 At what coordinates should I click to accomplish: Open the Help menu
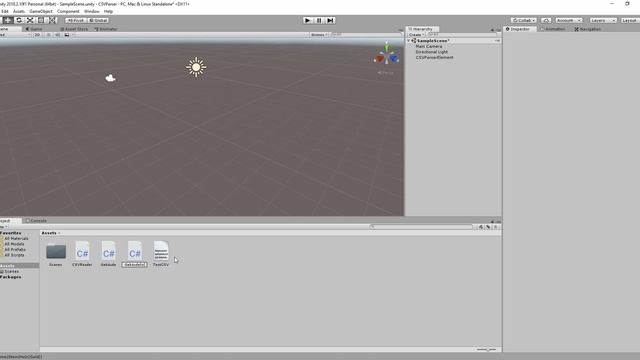[108, 11]
